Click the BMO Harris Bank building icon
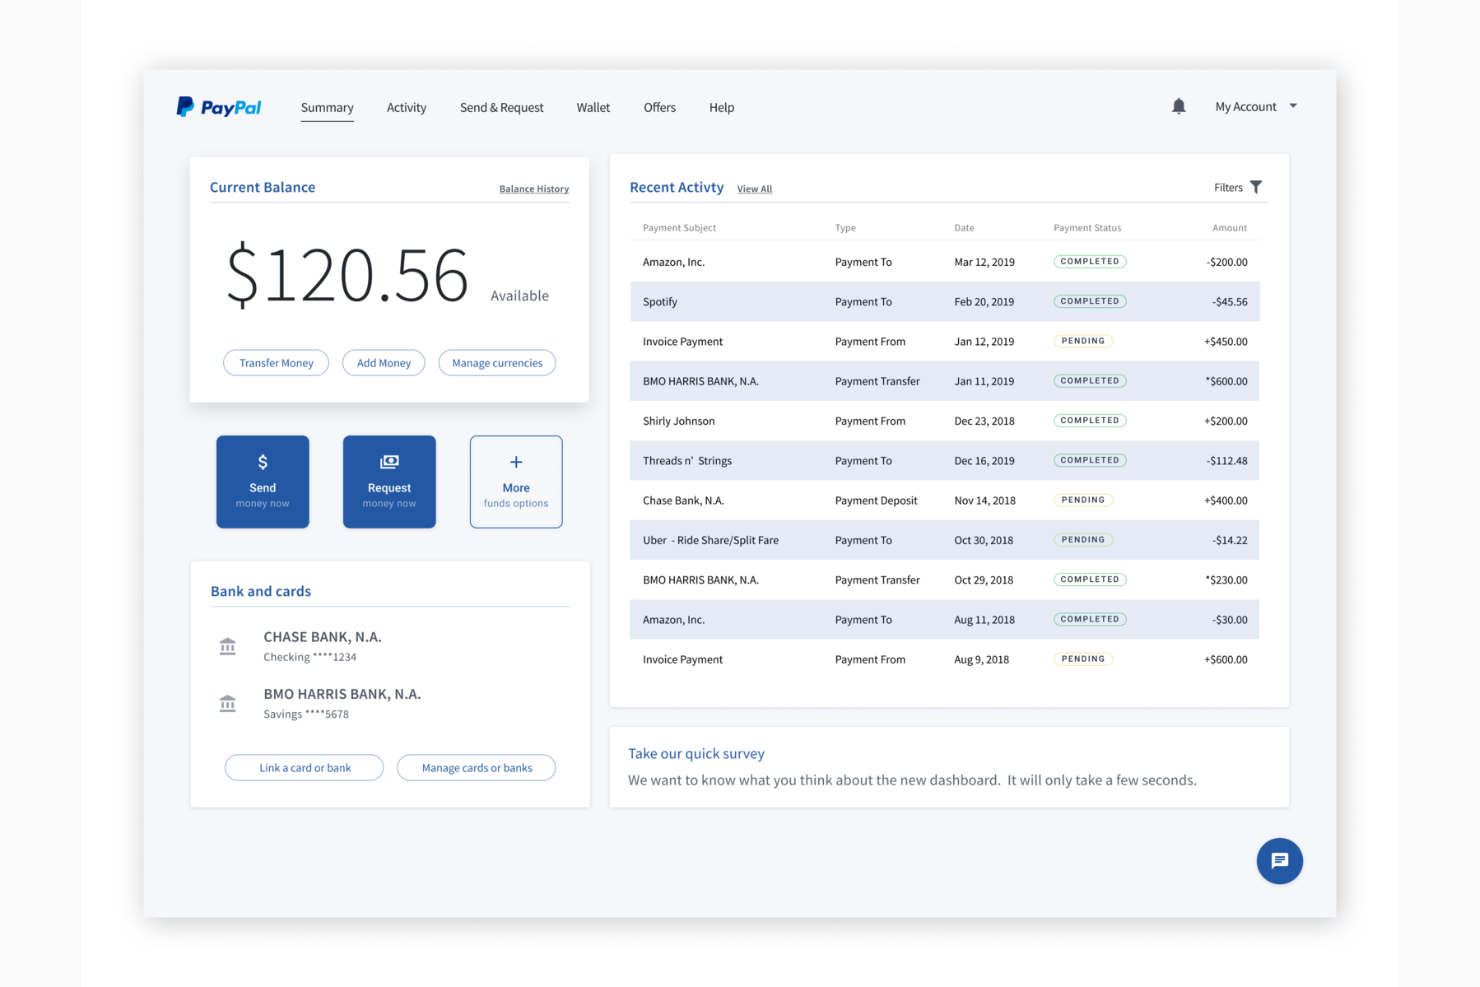Screen dimensions: 1480x987 (228, 703)
